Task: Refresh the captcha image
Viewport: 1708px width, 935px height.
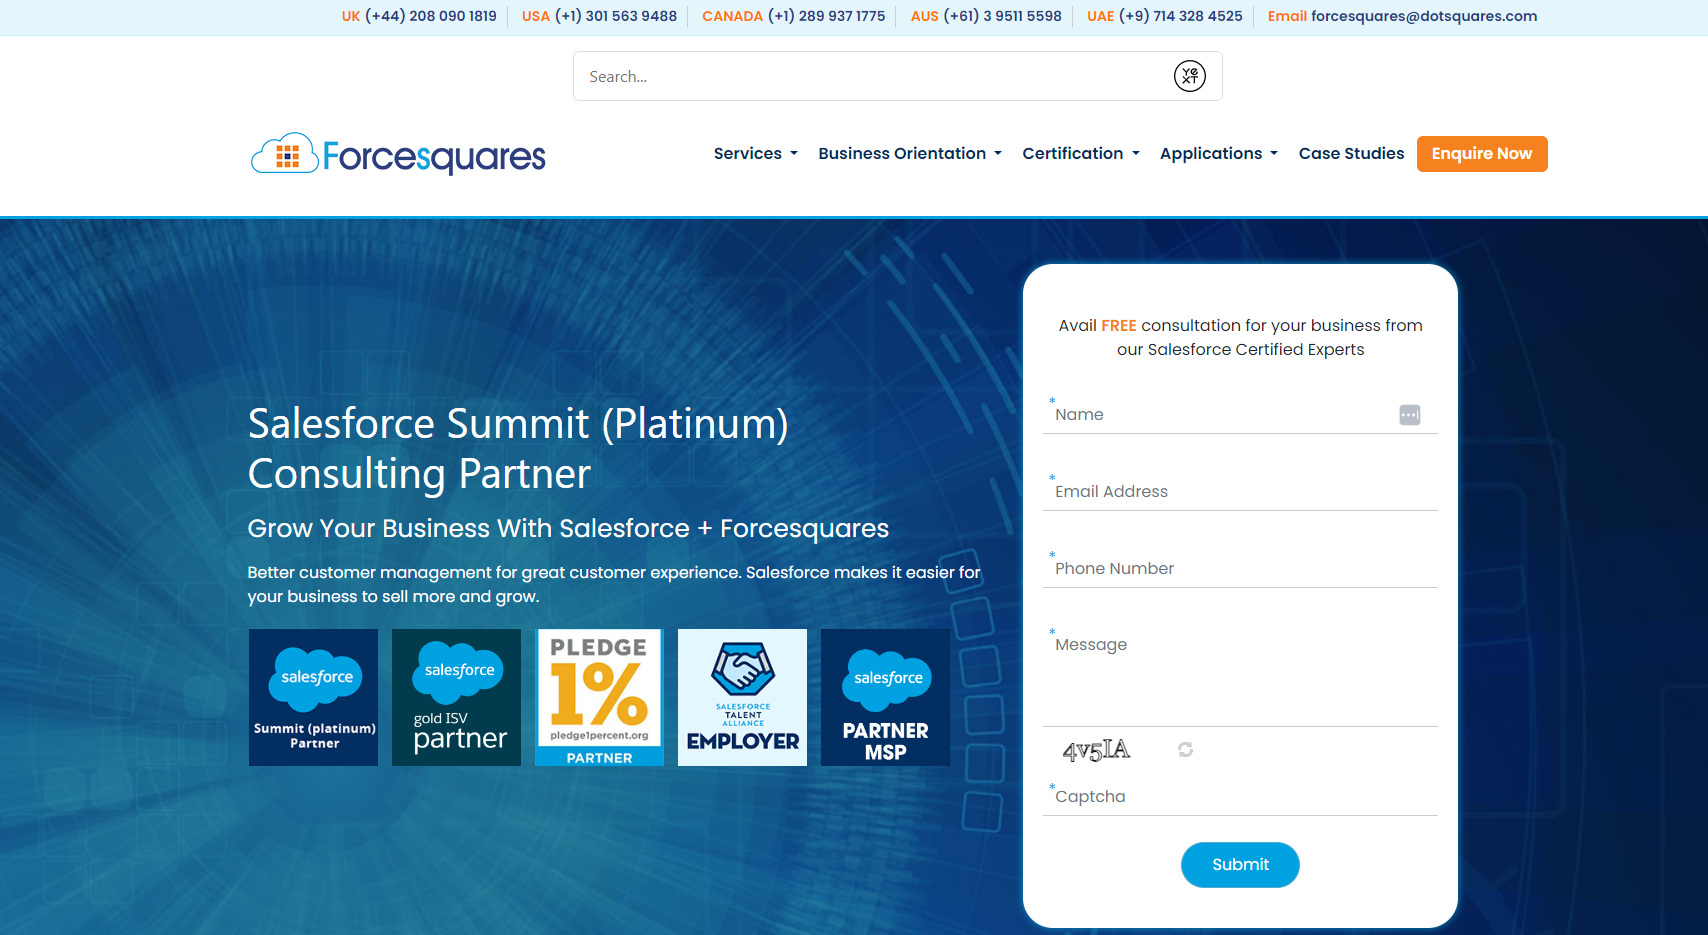Action: [1185, 749]
